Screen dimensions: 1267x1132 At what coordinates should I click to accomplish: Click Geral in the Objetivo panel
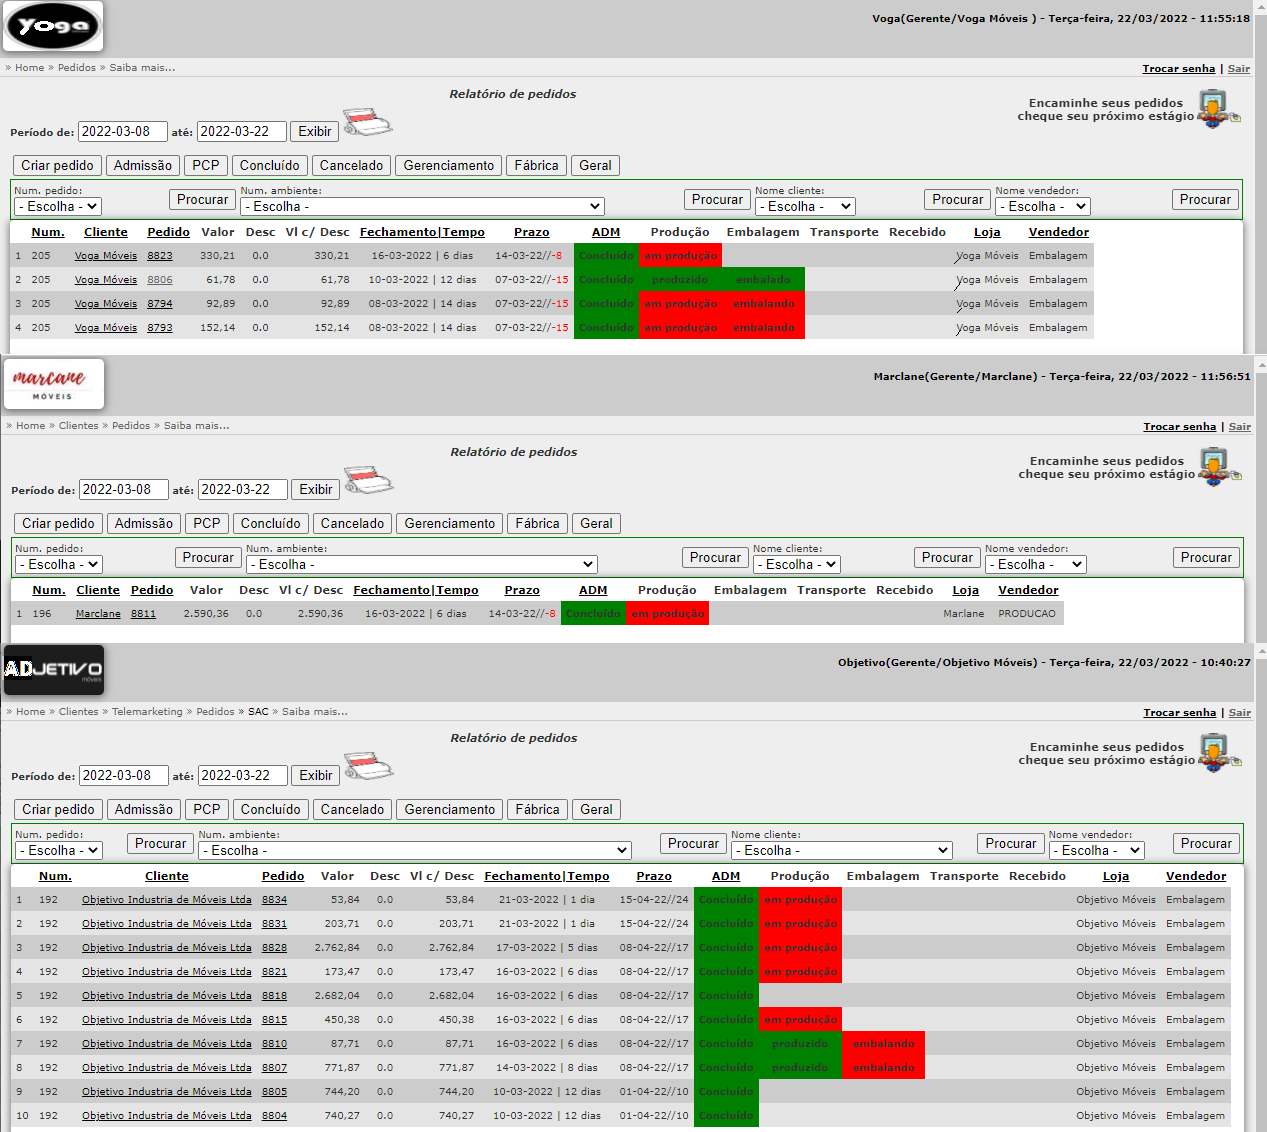tap(597, 810)
